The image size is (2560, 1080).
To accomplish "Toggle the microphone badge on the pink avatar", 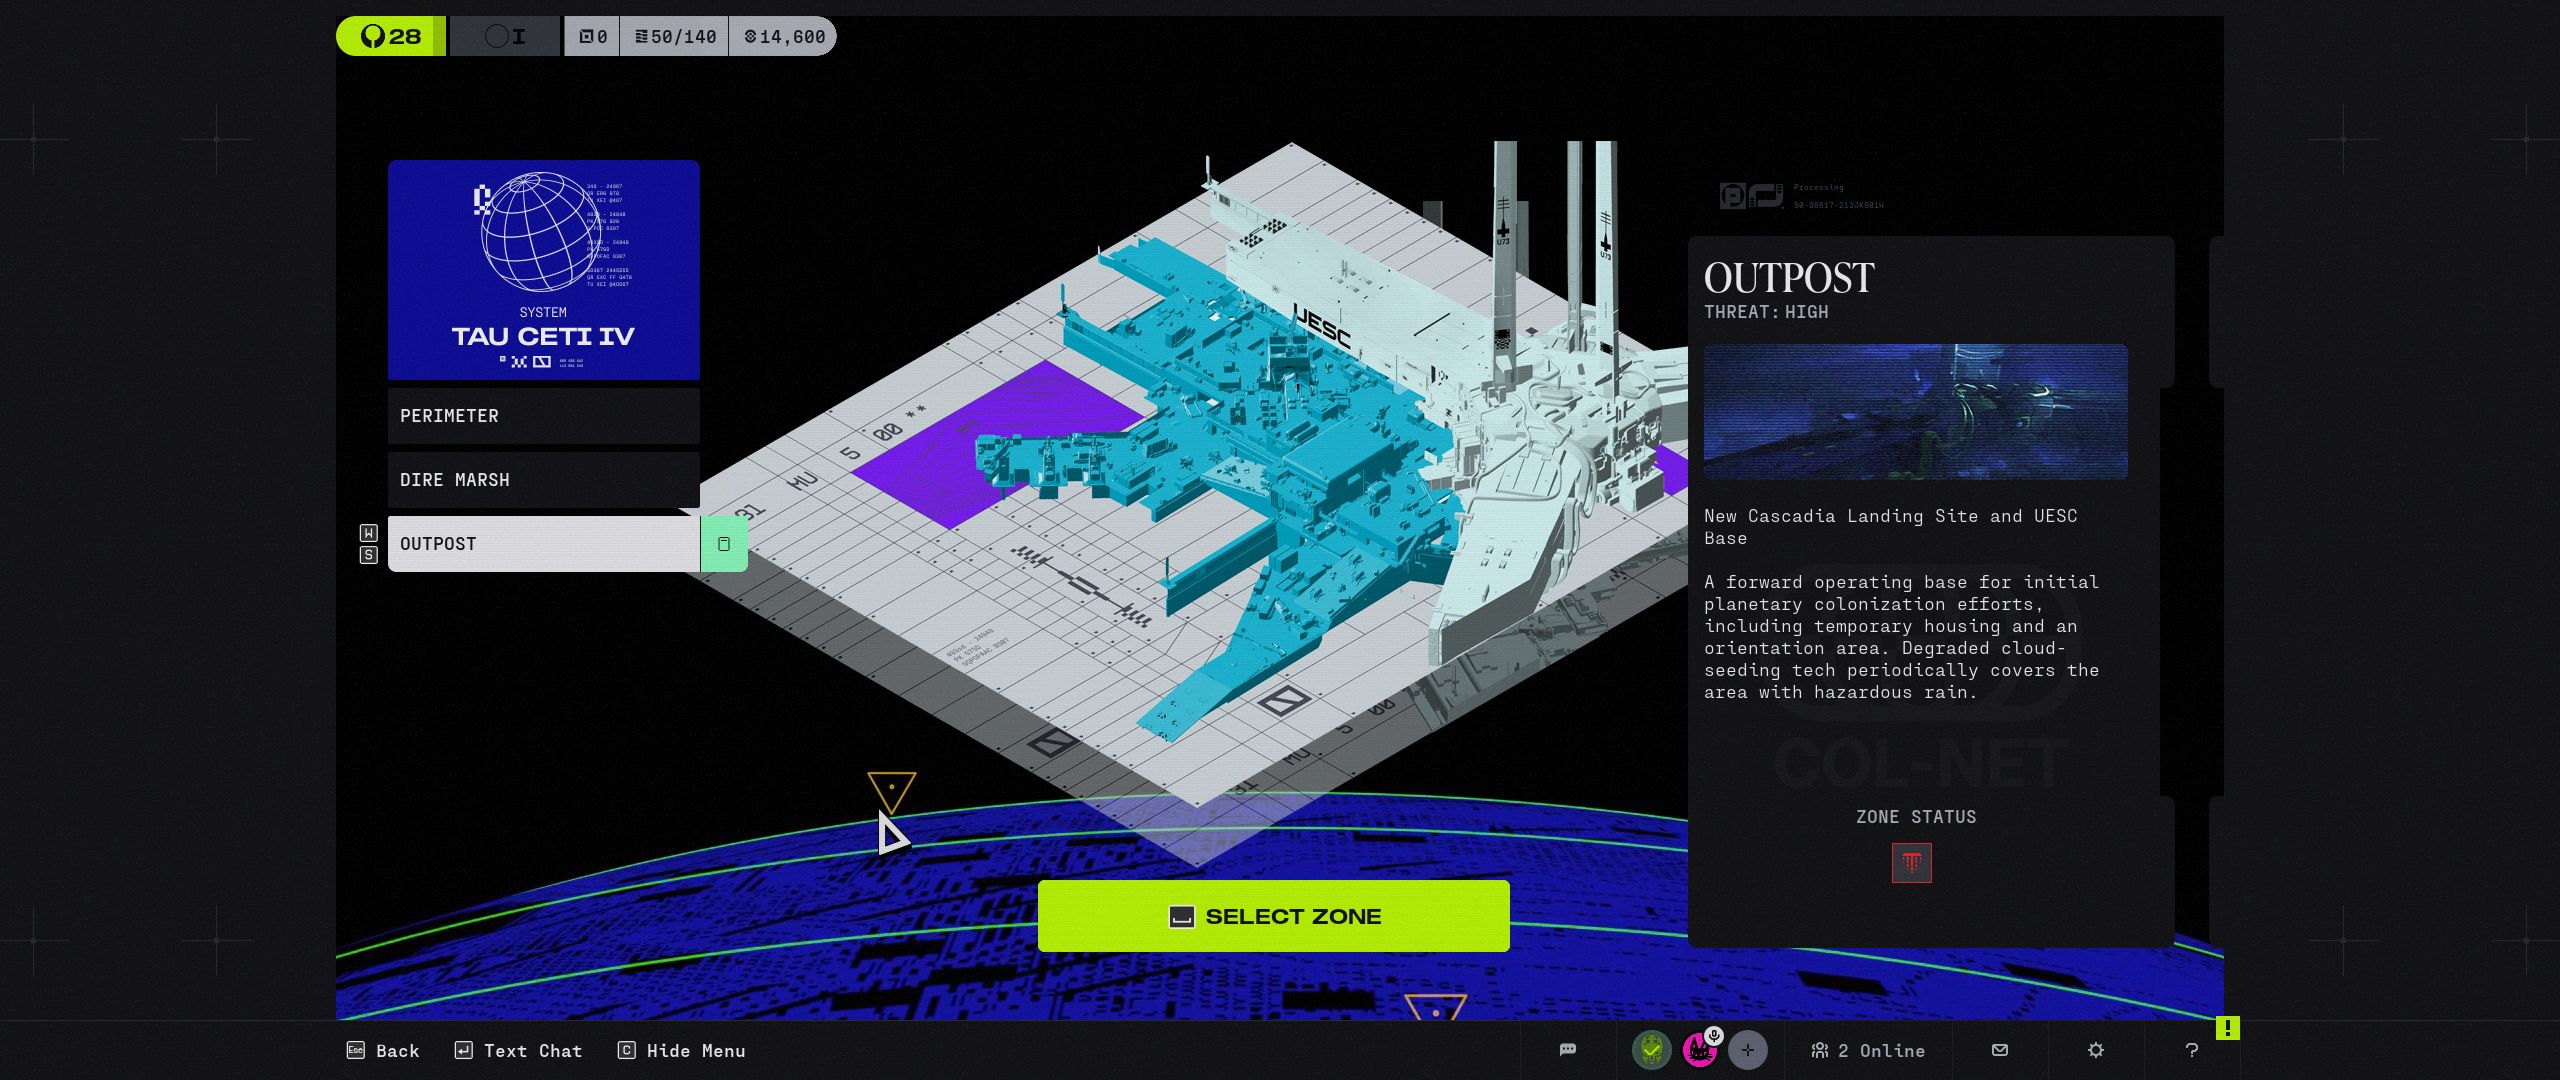I will [x=1714, y=1036].
